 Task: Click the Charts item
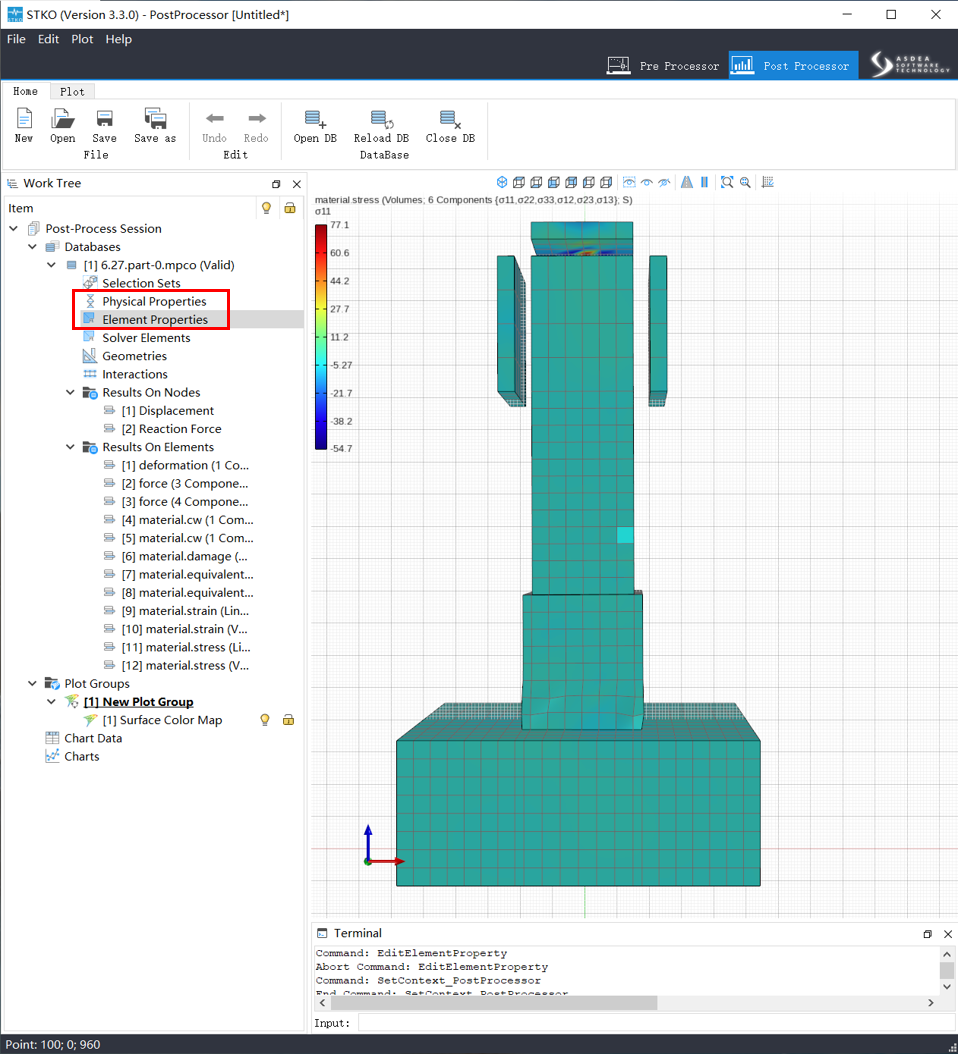[x=81, y=756]
